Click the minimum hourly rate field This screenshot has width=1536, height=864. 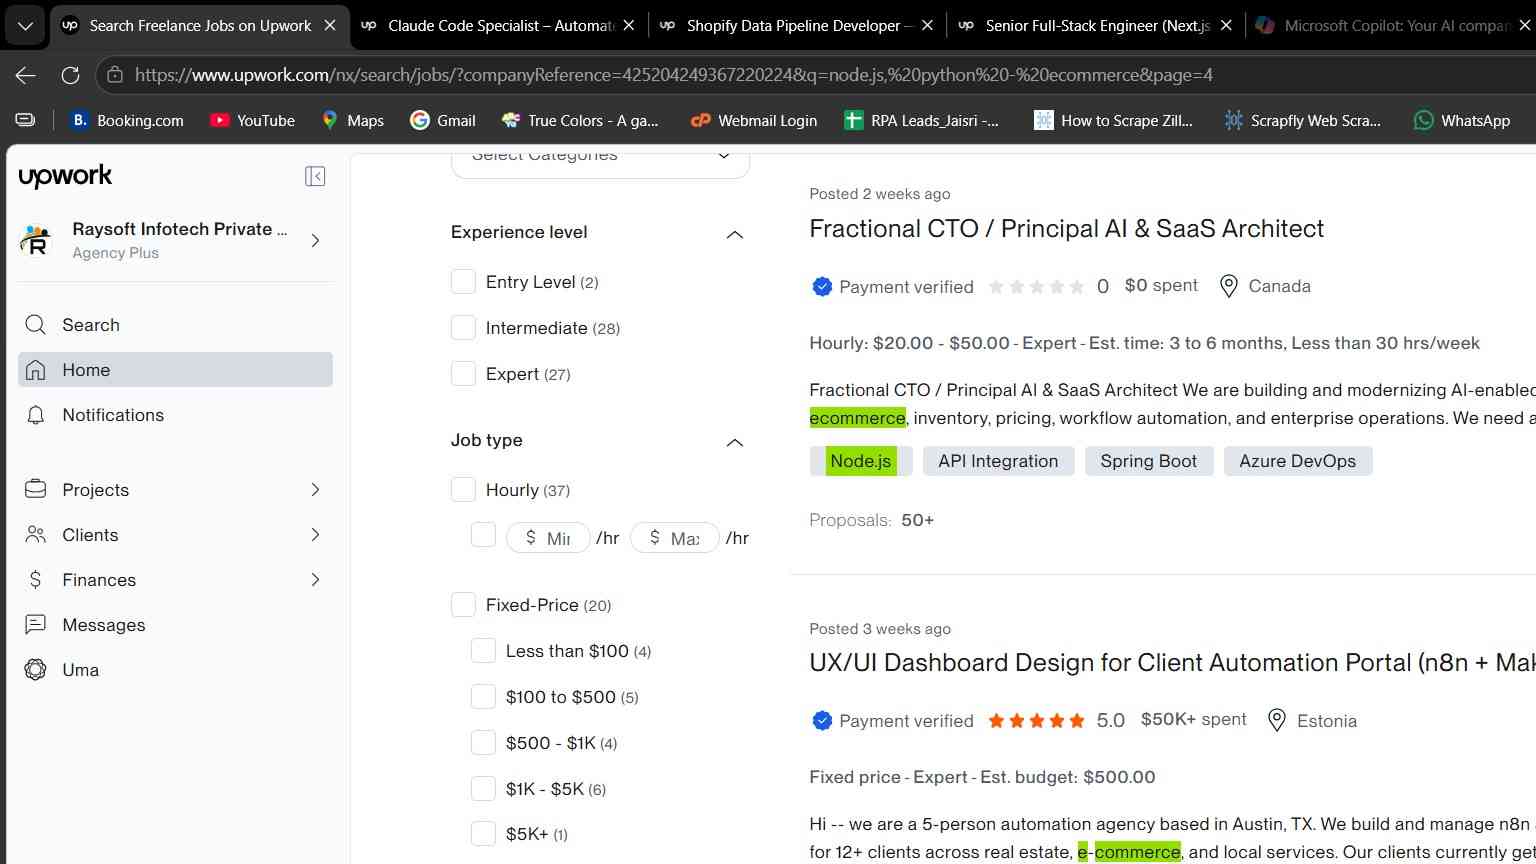click(x=548, y=538)
